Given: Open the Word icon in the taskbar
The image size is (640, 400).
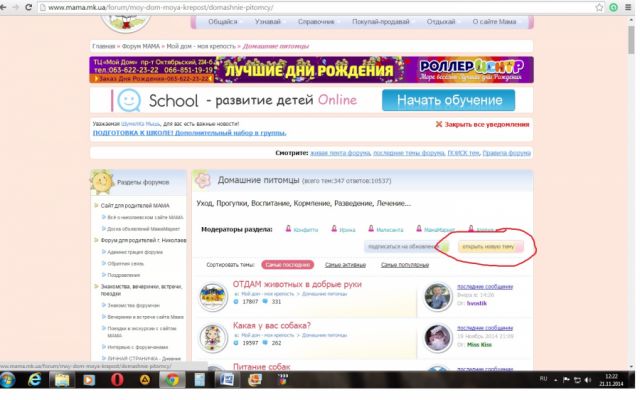Looking at the screenshot, I should tap(226, 381).
